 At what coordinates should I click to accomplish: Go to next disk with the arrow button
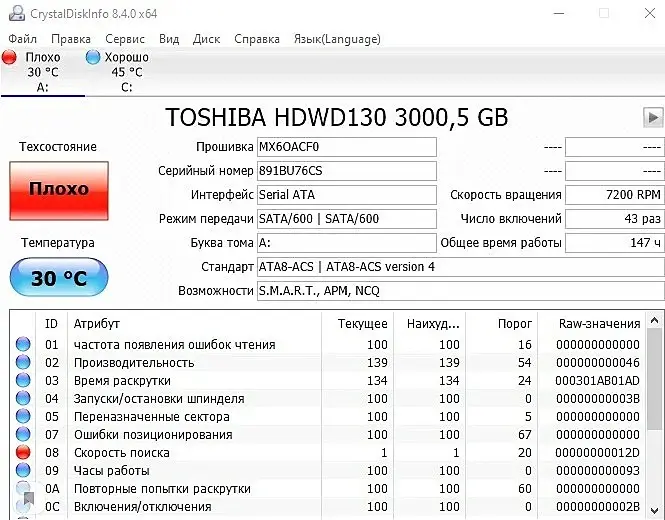pyautogui.click(x=653, y=117)
